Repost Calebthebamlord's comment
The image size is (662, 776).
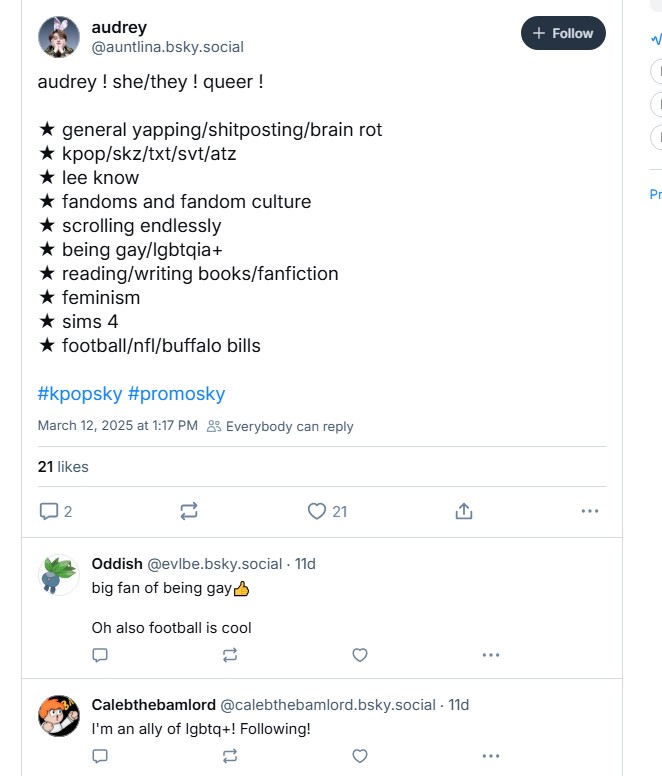[x=230, y=756]
